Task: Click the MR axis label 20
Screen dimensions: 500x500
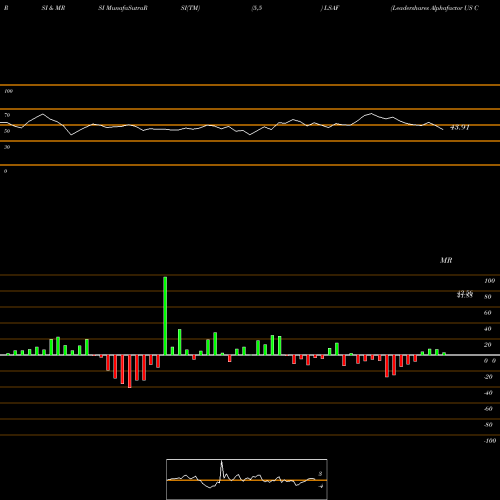Action: point(488,345)
